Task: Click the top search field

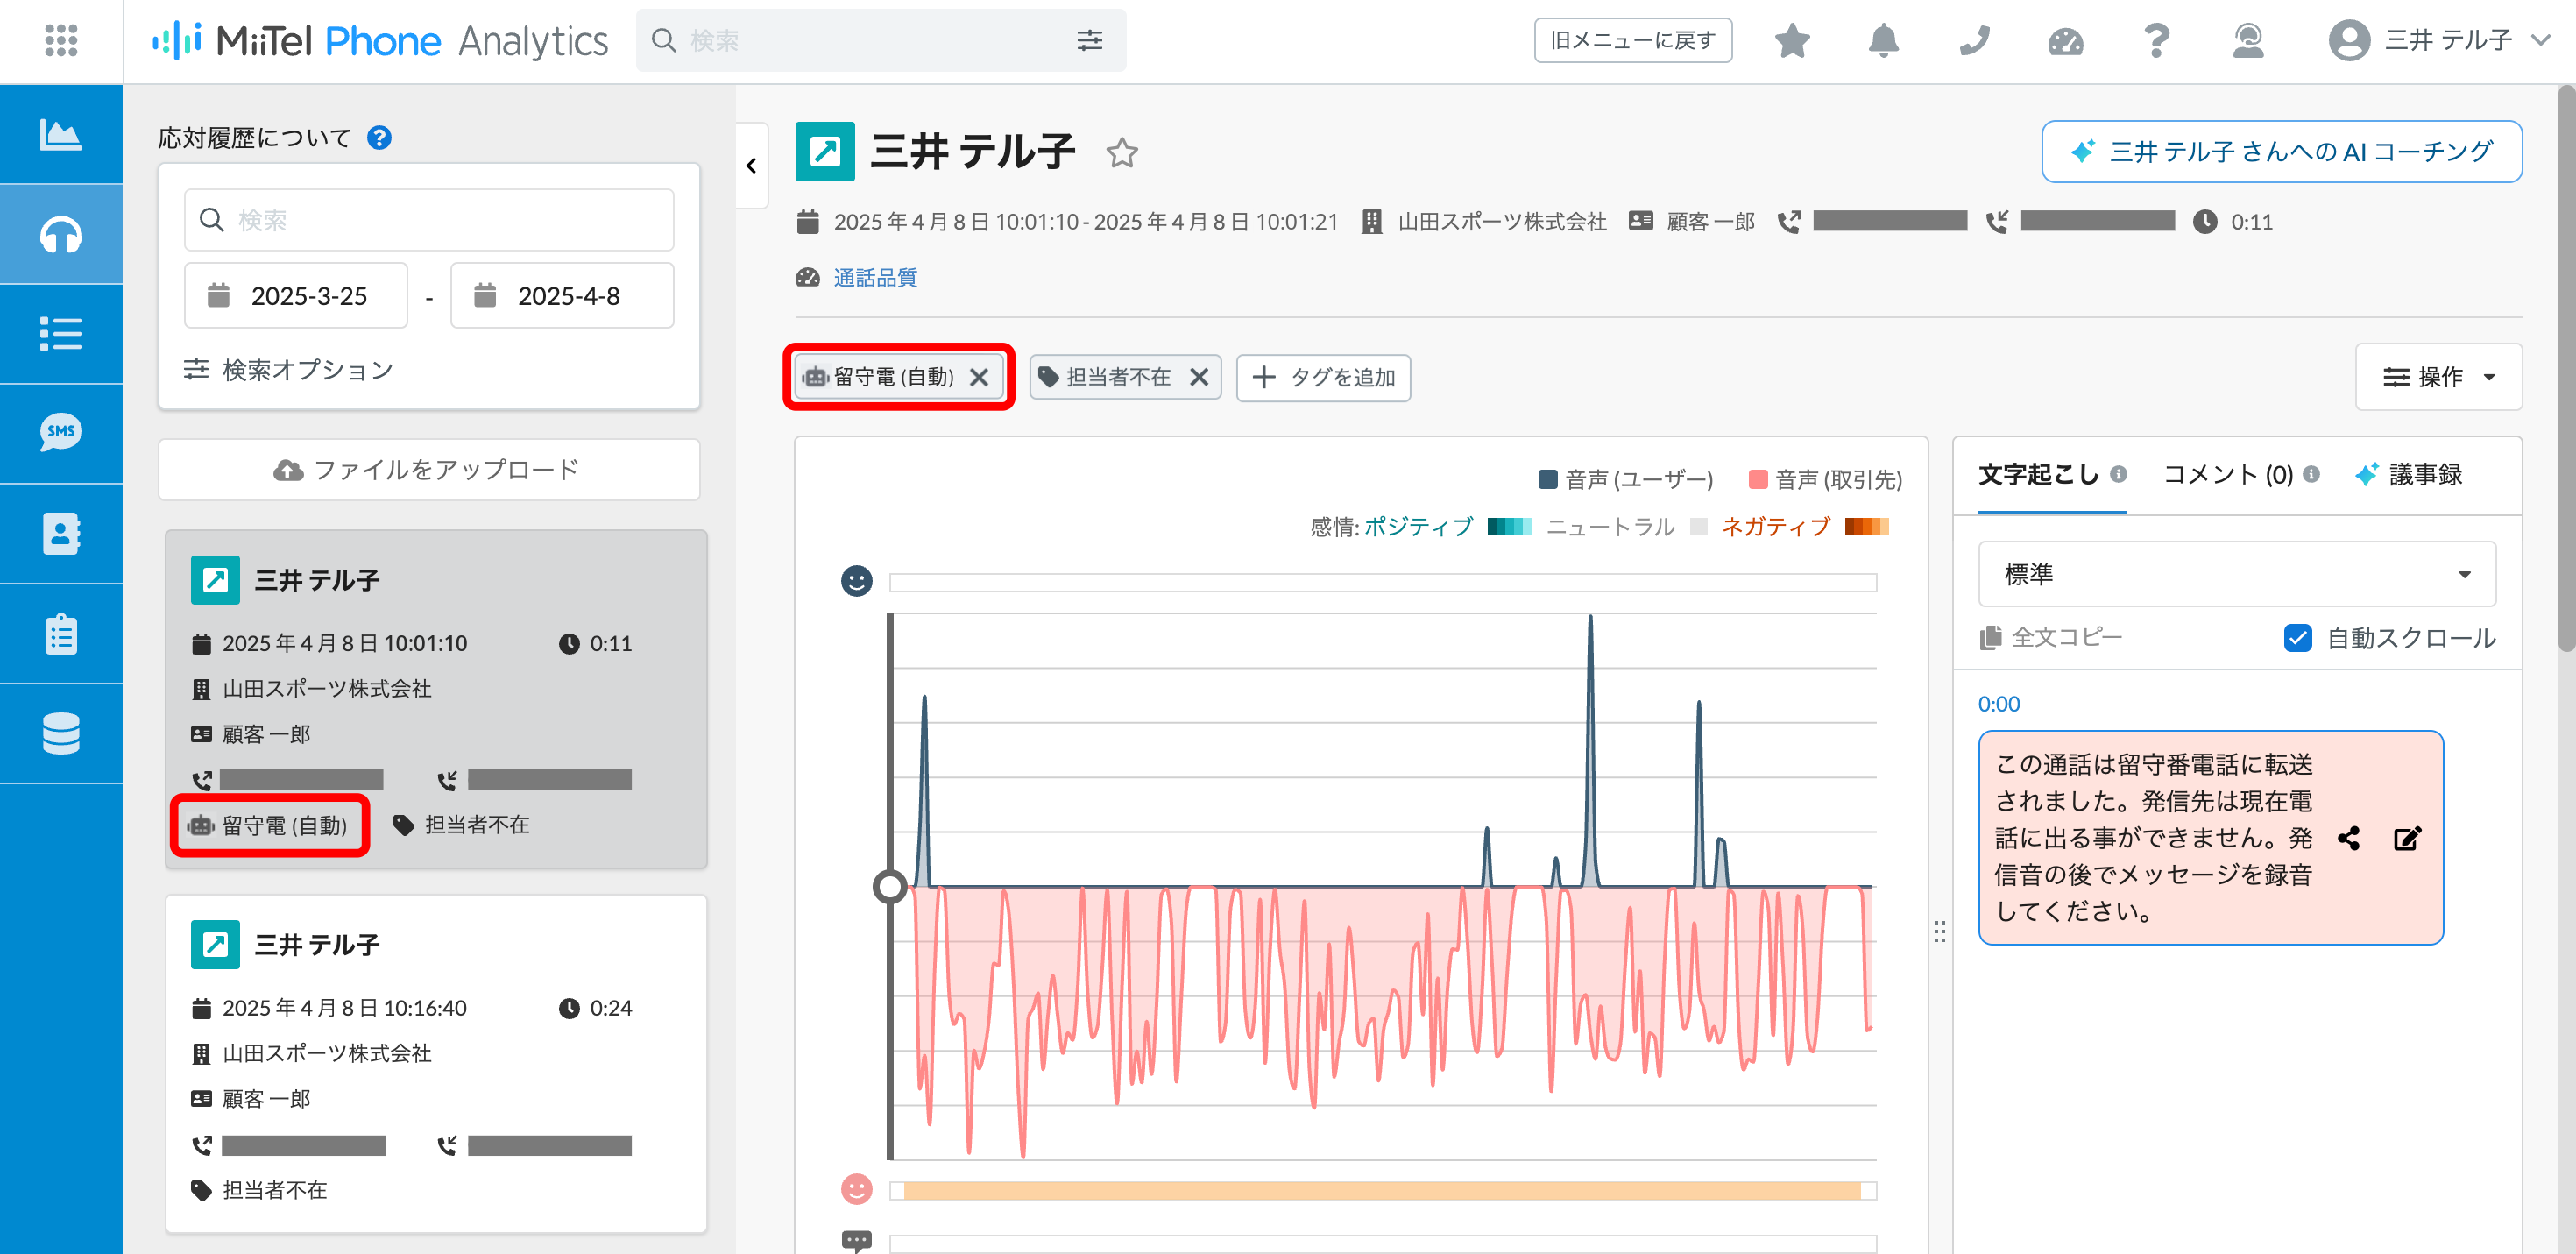Action: click(880, 40)
